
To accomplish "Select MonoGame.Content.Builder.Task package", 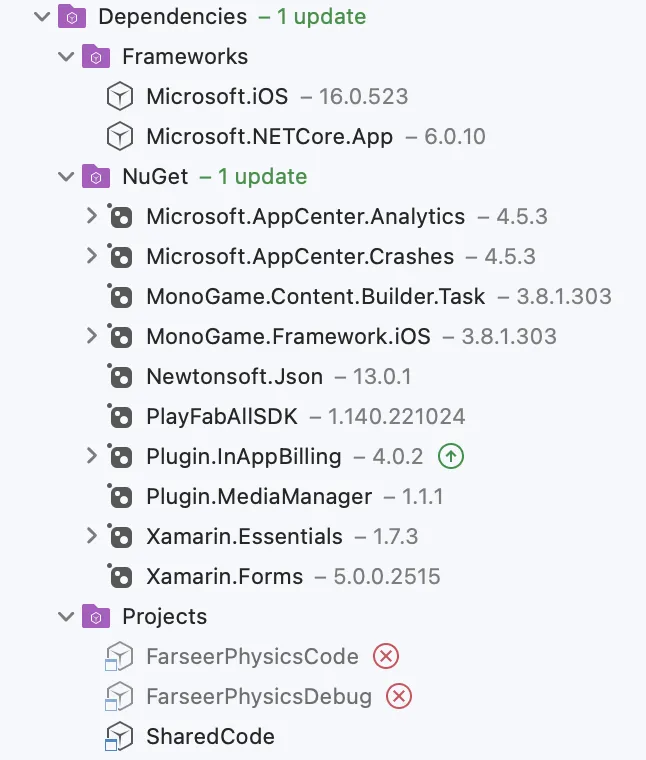I will (315, 297).
